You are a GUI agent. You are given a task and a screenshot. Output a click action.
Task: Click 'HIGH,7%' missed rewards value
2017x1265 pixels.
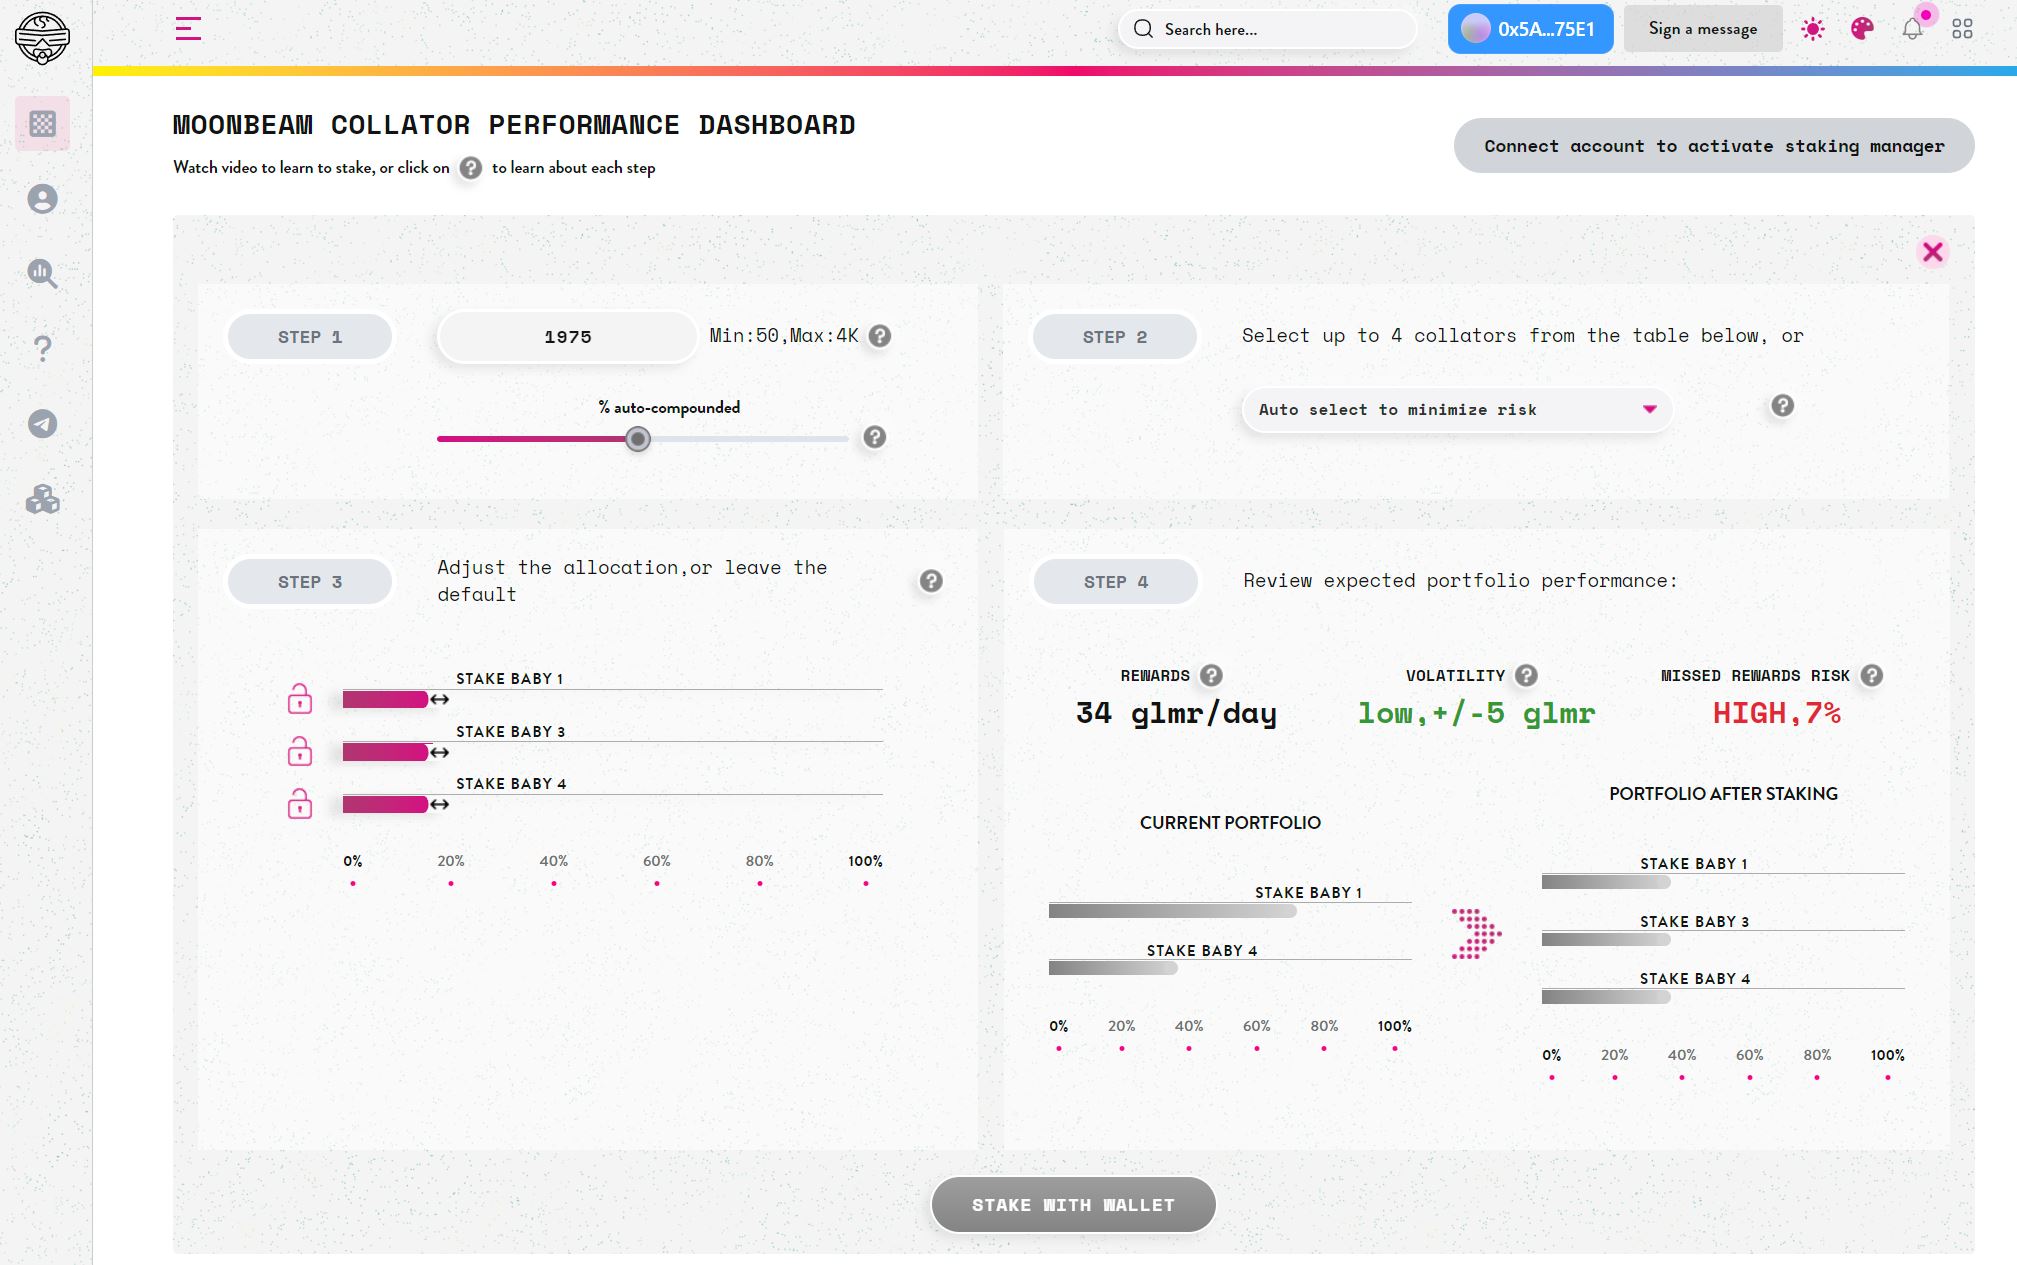(1777, 713)
